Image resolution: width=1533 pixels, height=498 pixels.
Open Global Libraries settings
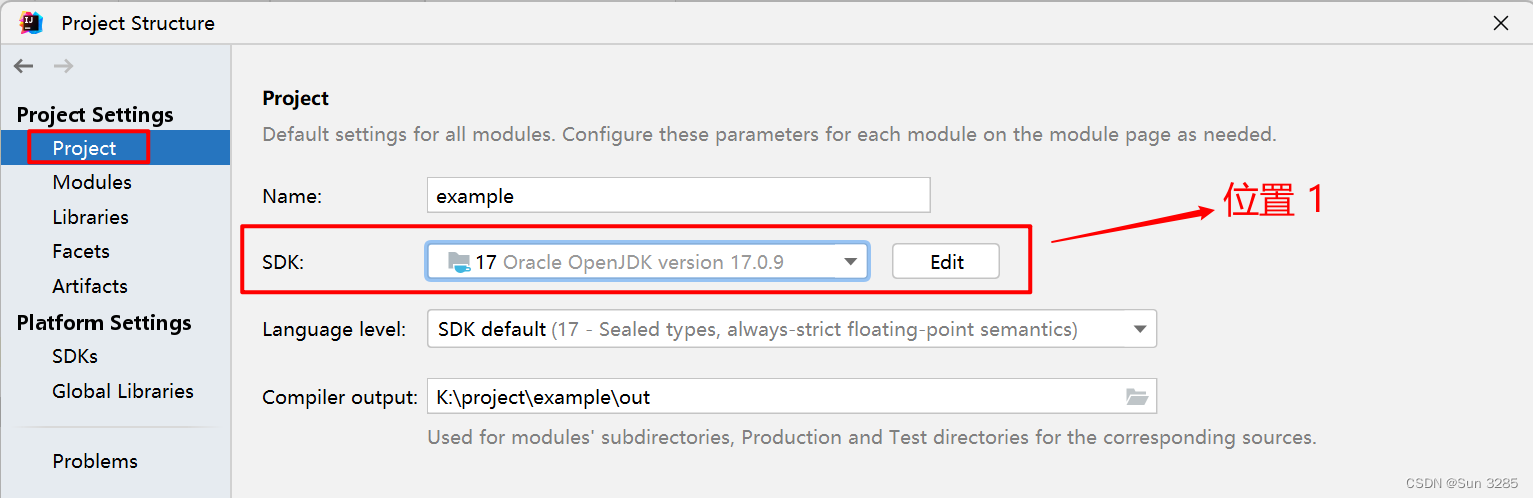pos(123,391)
